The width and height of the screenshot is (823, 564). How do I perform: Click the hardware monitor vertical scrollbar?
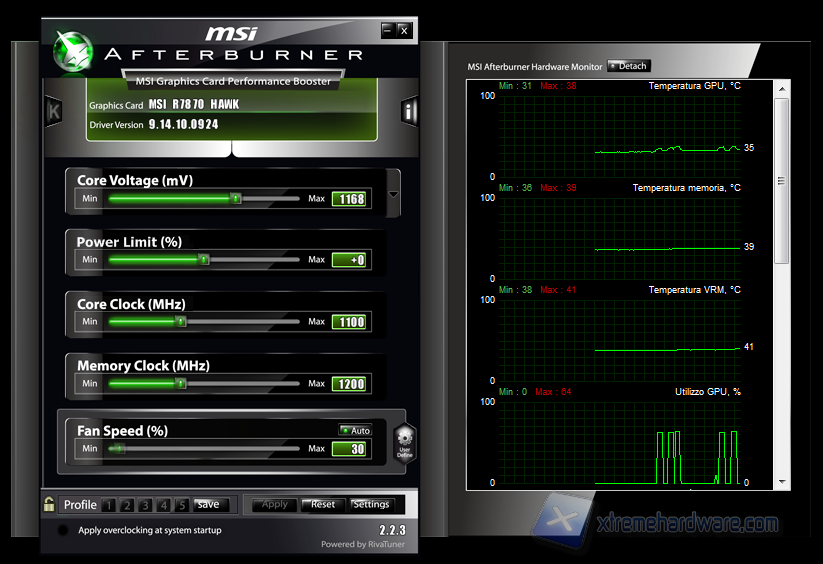point(782,180)
